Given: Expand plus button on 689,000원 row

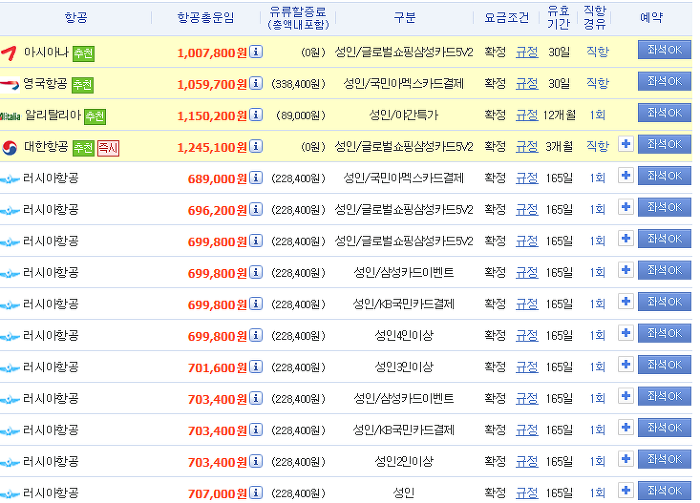Looking at the screenshot, I should [626, 176].
